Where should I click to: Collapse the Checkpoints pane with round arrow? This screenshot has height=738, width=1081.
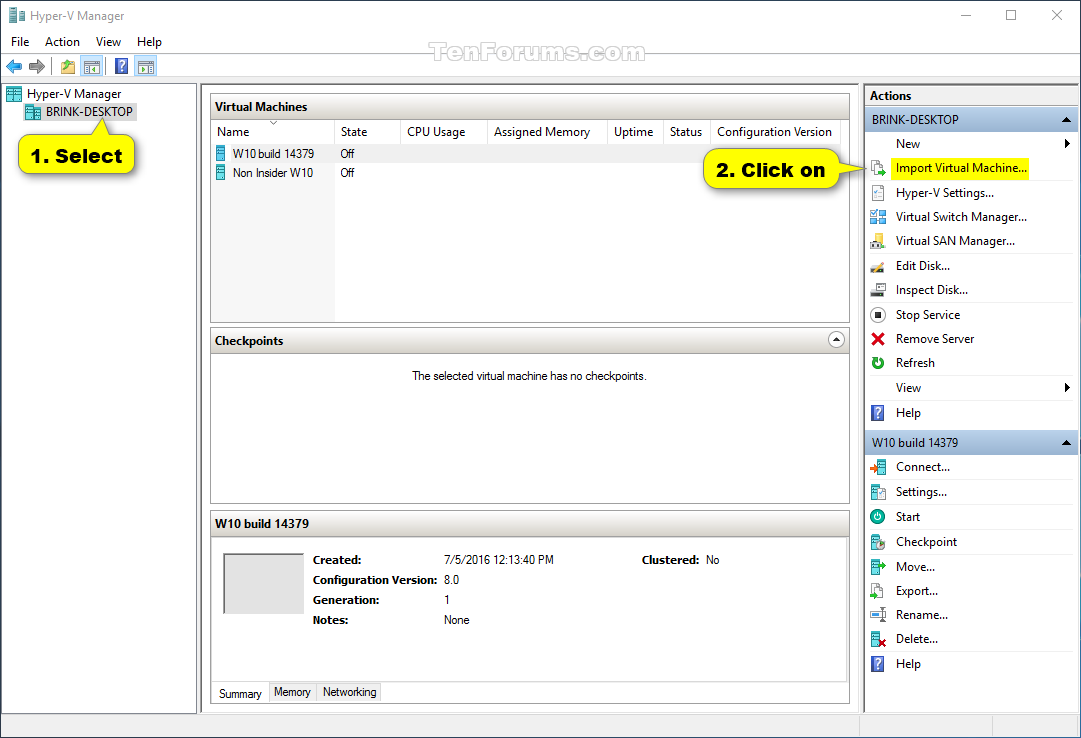click(836, 340)
